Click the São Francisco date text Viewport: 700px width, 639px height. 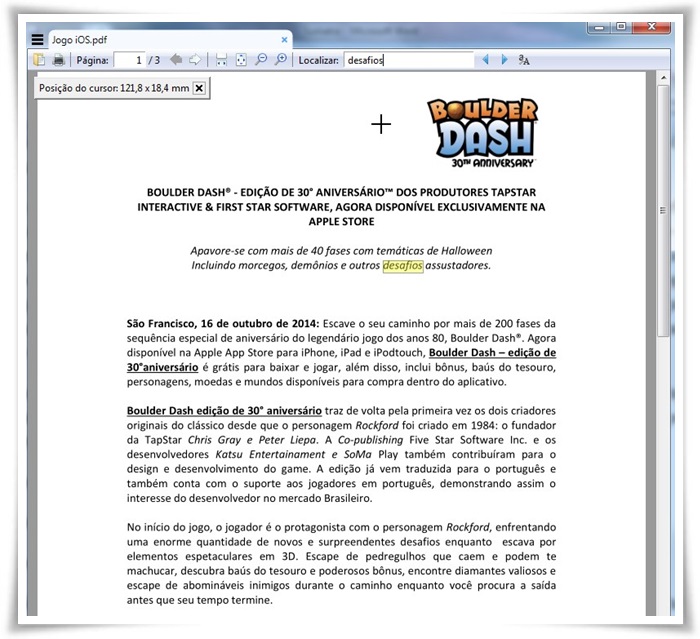pos(223,323)
